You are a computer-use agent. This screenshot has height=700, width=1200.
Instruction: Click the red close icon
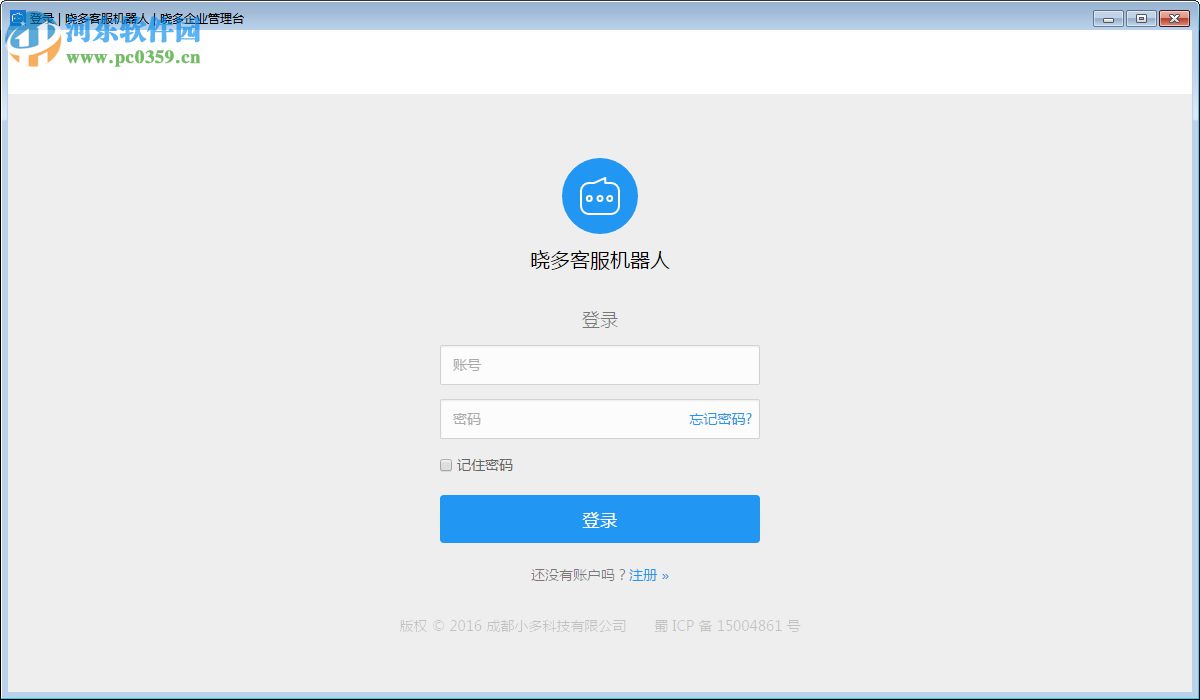1173,18
